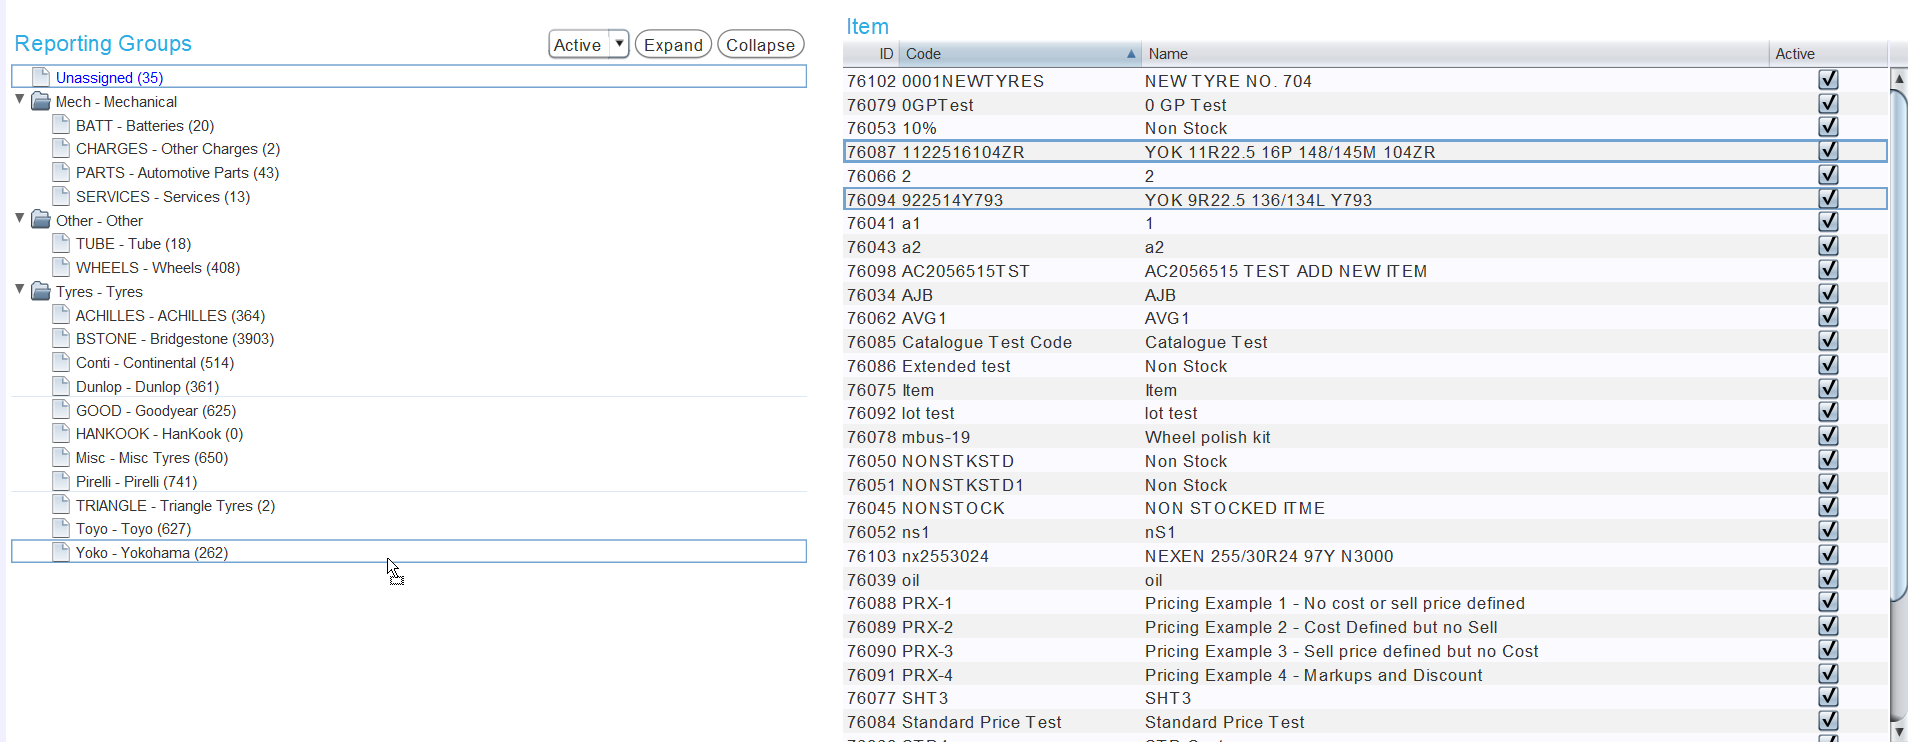This screenshot has height=742, width=1913.
Task: Select the YOK 11R22.5 16P item row
Action: pos(1365,152)
